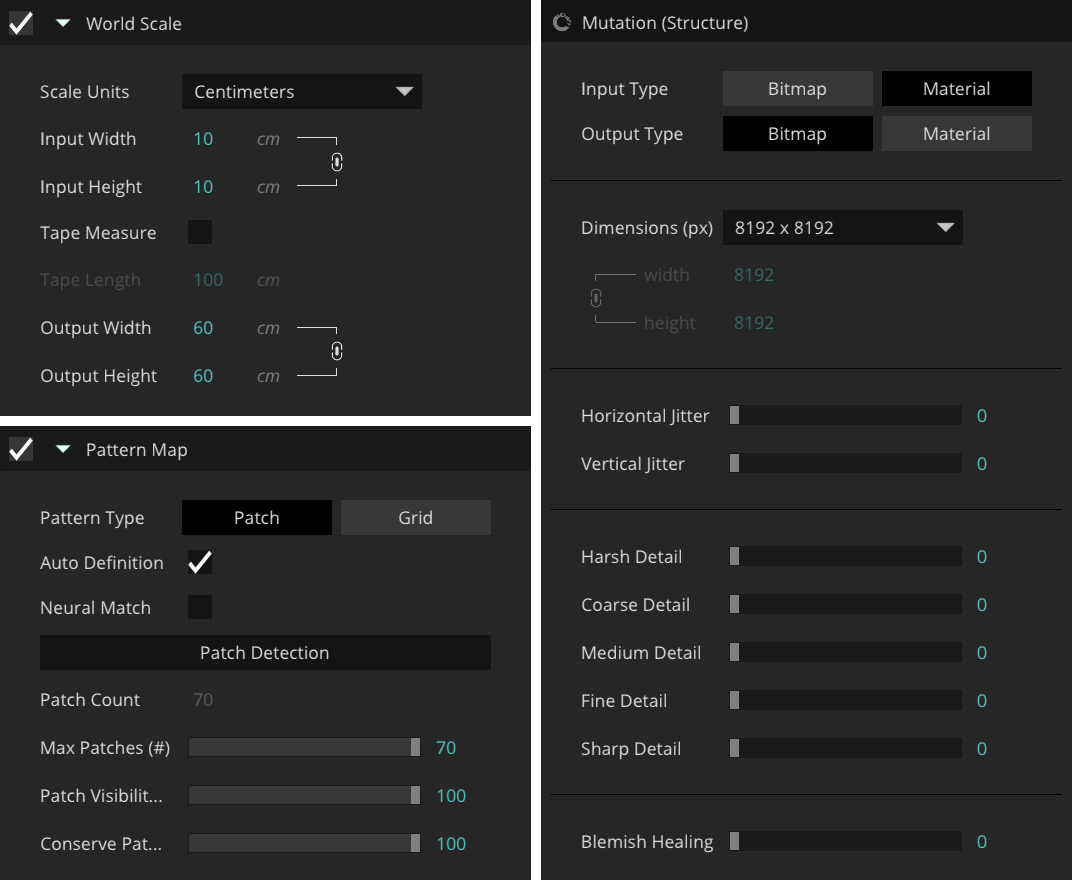
Task: Adjust the Patch Visibility slider
Action: [x=304, y=795]
